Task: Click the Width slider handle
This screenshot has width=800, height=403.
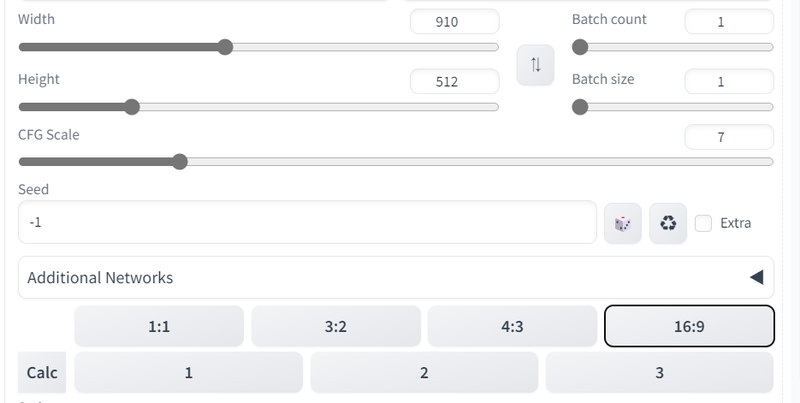Action: pos(225,47)
